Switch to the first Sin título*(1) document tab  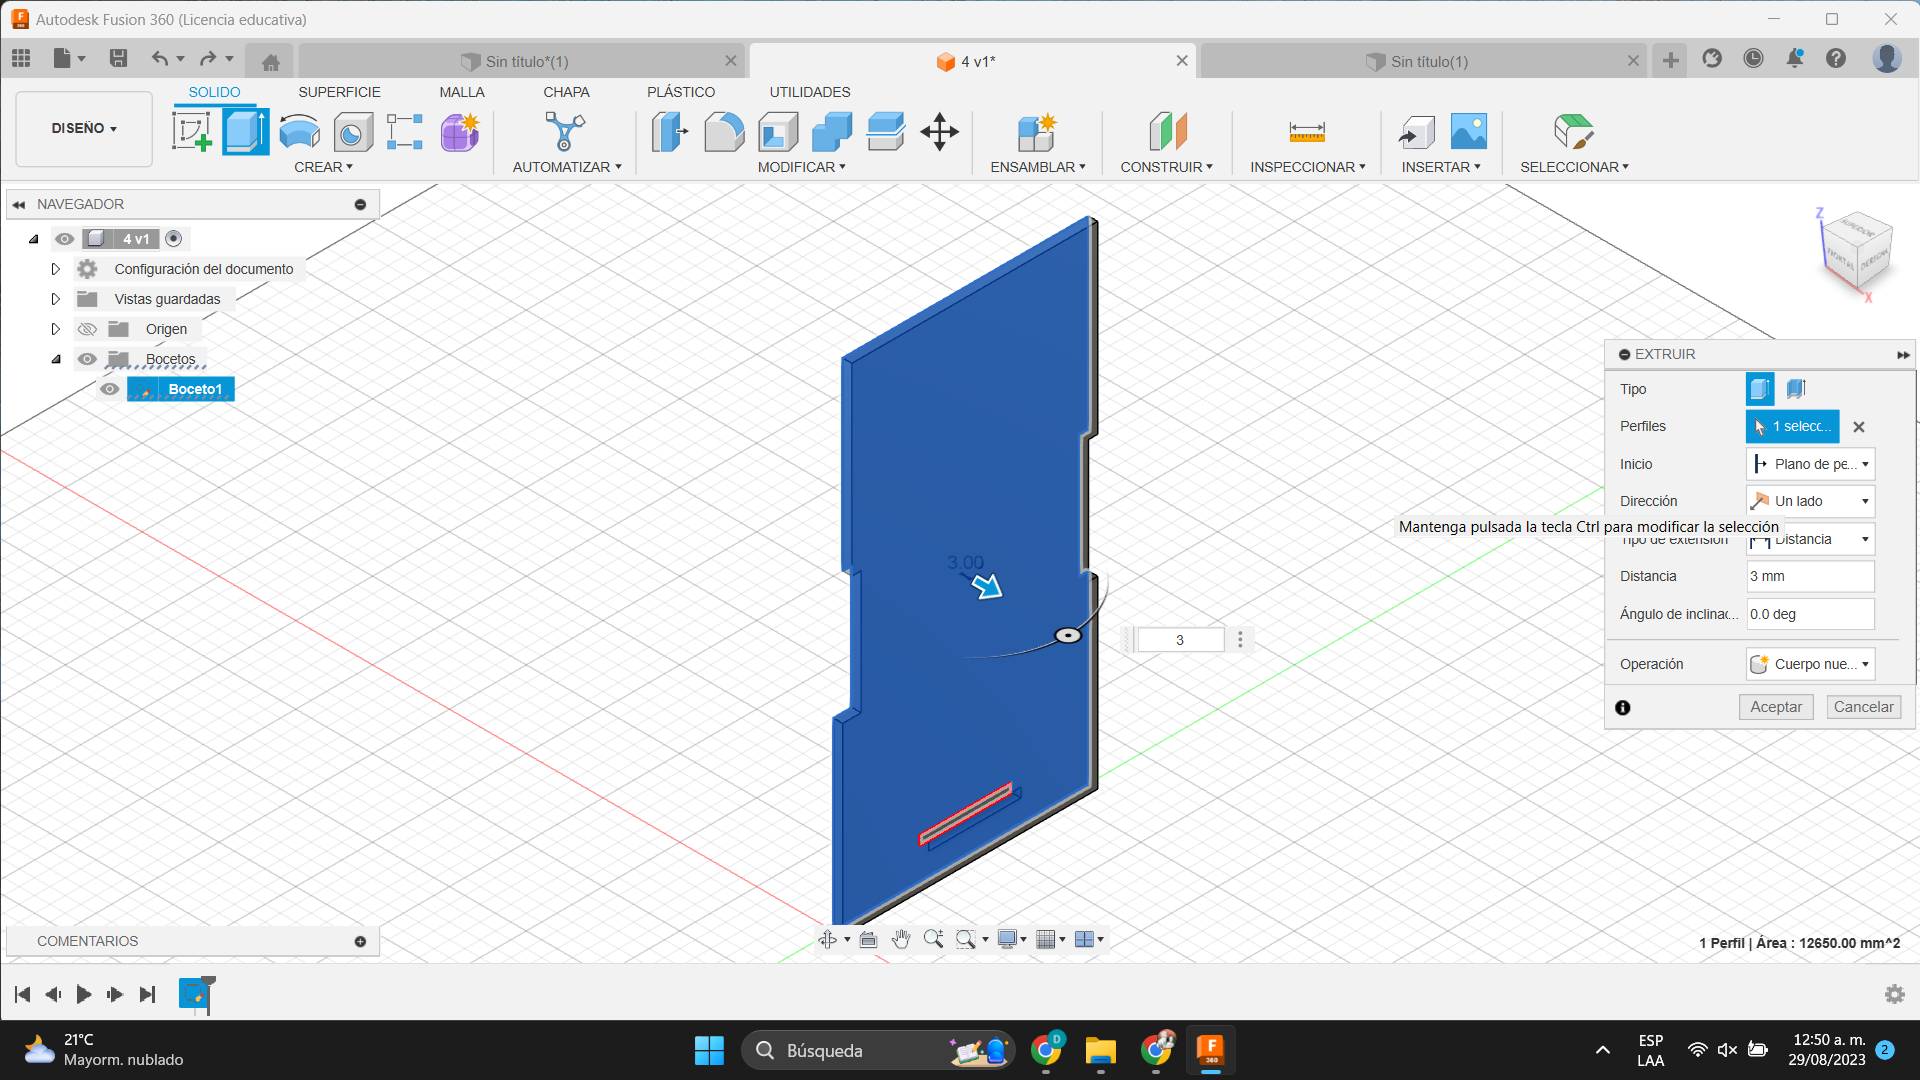[520, 62]
